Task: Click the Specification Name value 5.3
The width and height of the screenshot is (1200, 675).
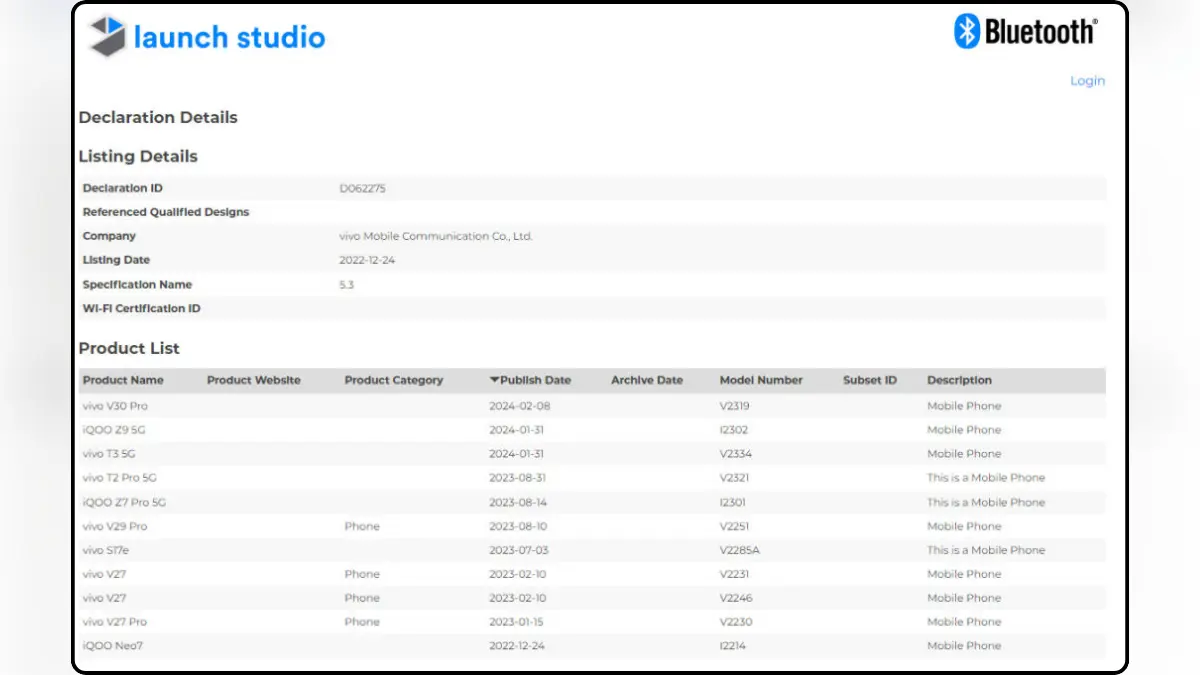Action: pos(347,284)
